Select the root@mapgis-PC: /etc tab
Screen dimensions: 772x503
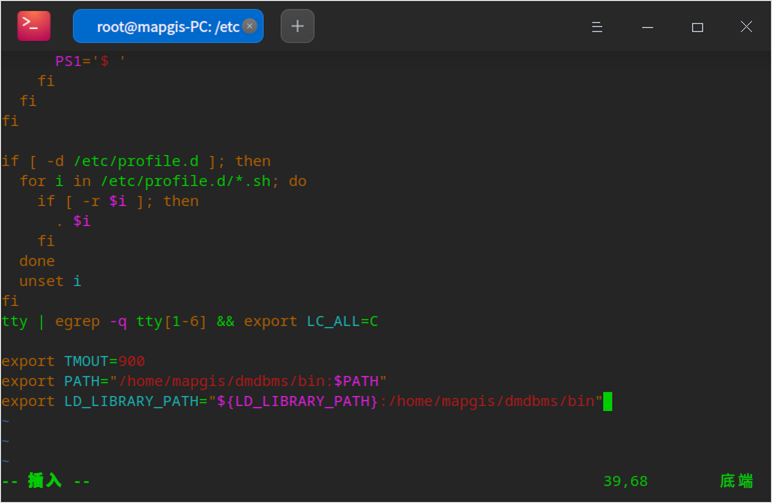(168, 26)
